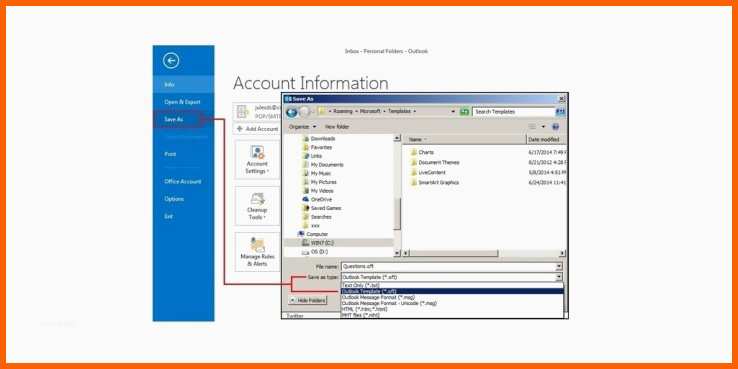The image size is (738, 369).
Task: Click the Add Account button
Action: 257,128
